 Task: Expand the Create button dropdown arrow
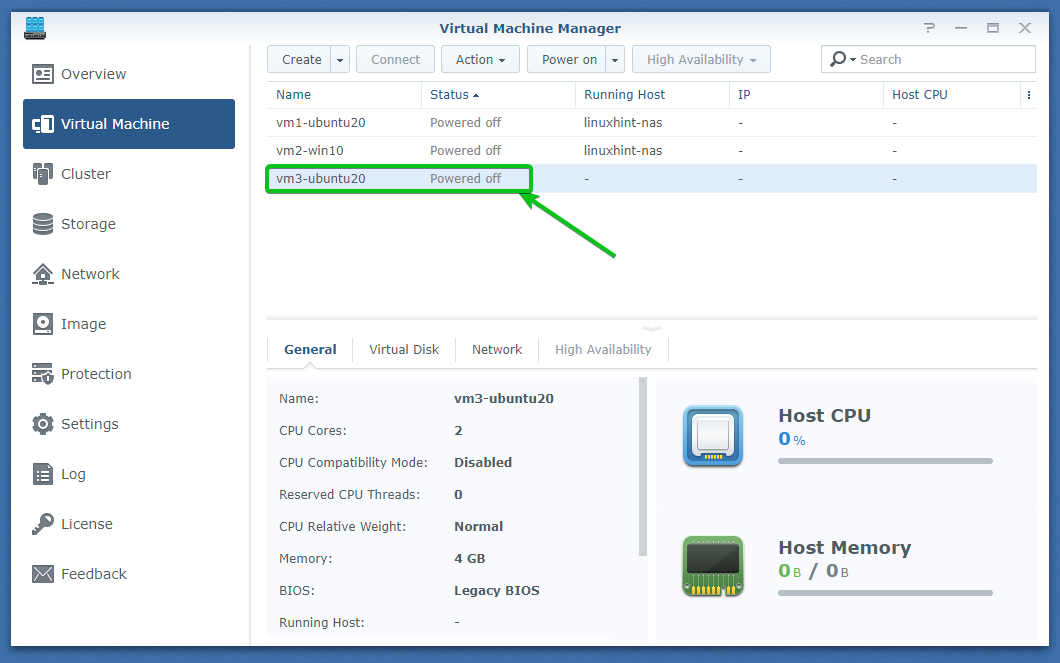point(340,60)
